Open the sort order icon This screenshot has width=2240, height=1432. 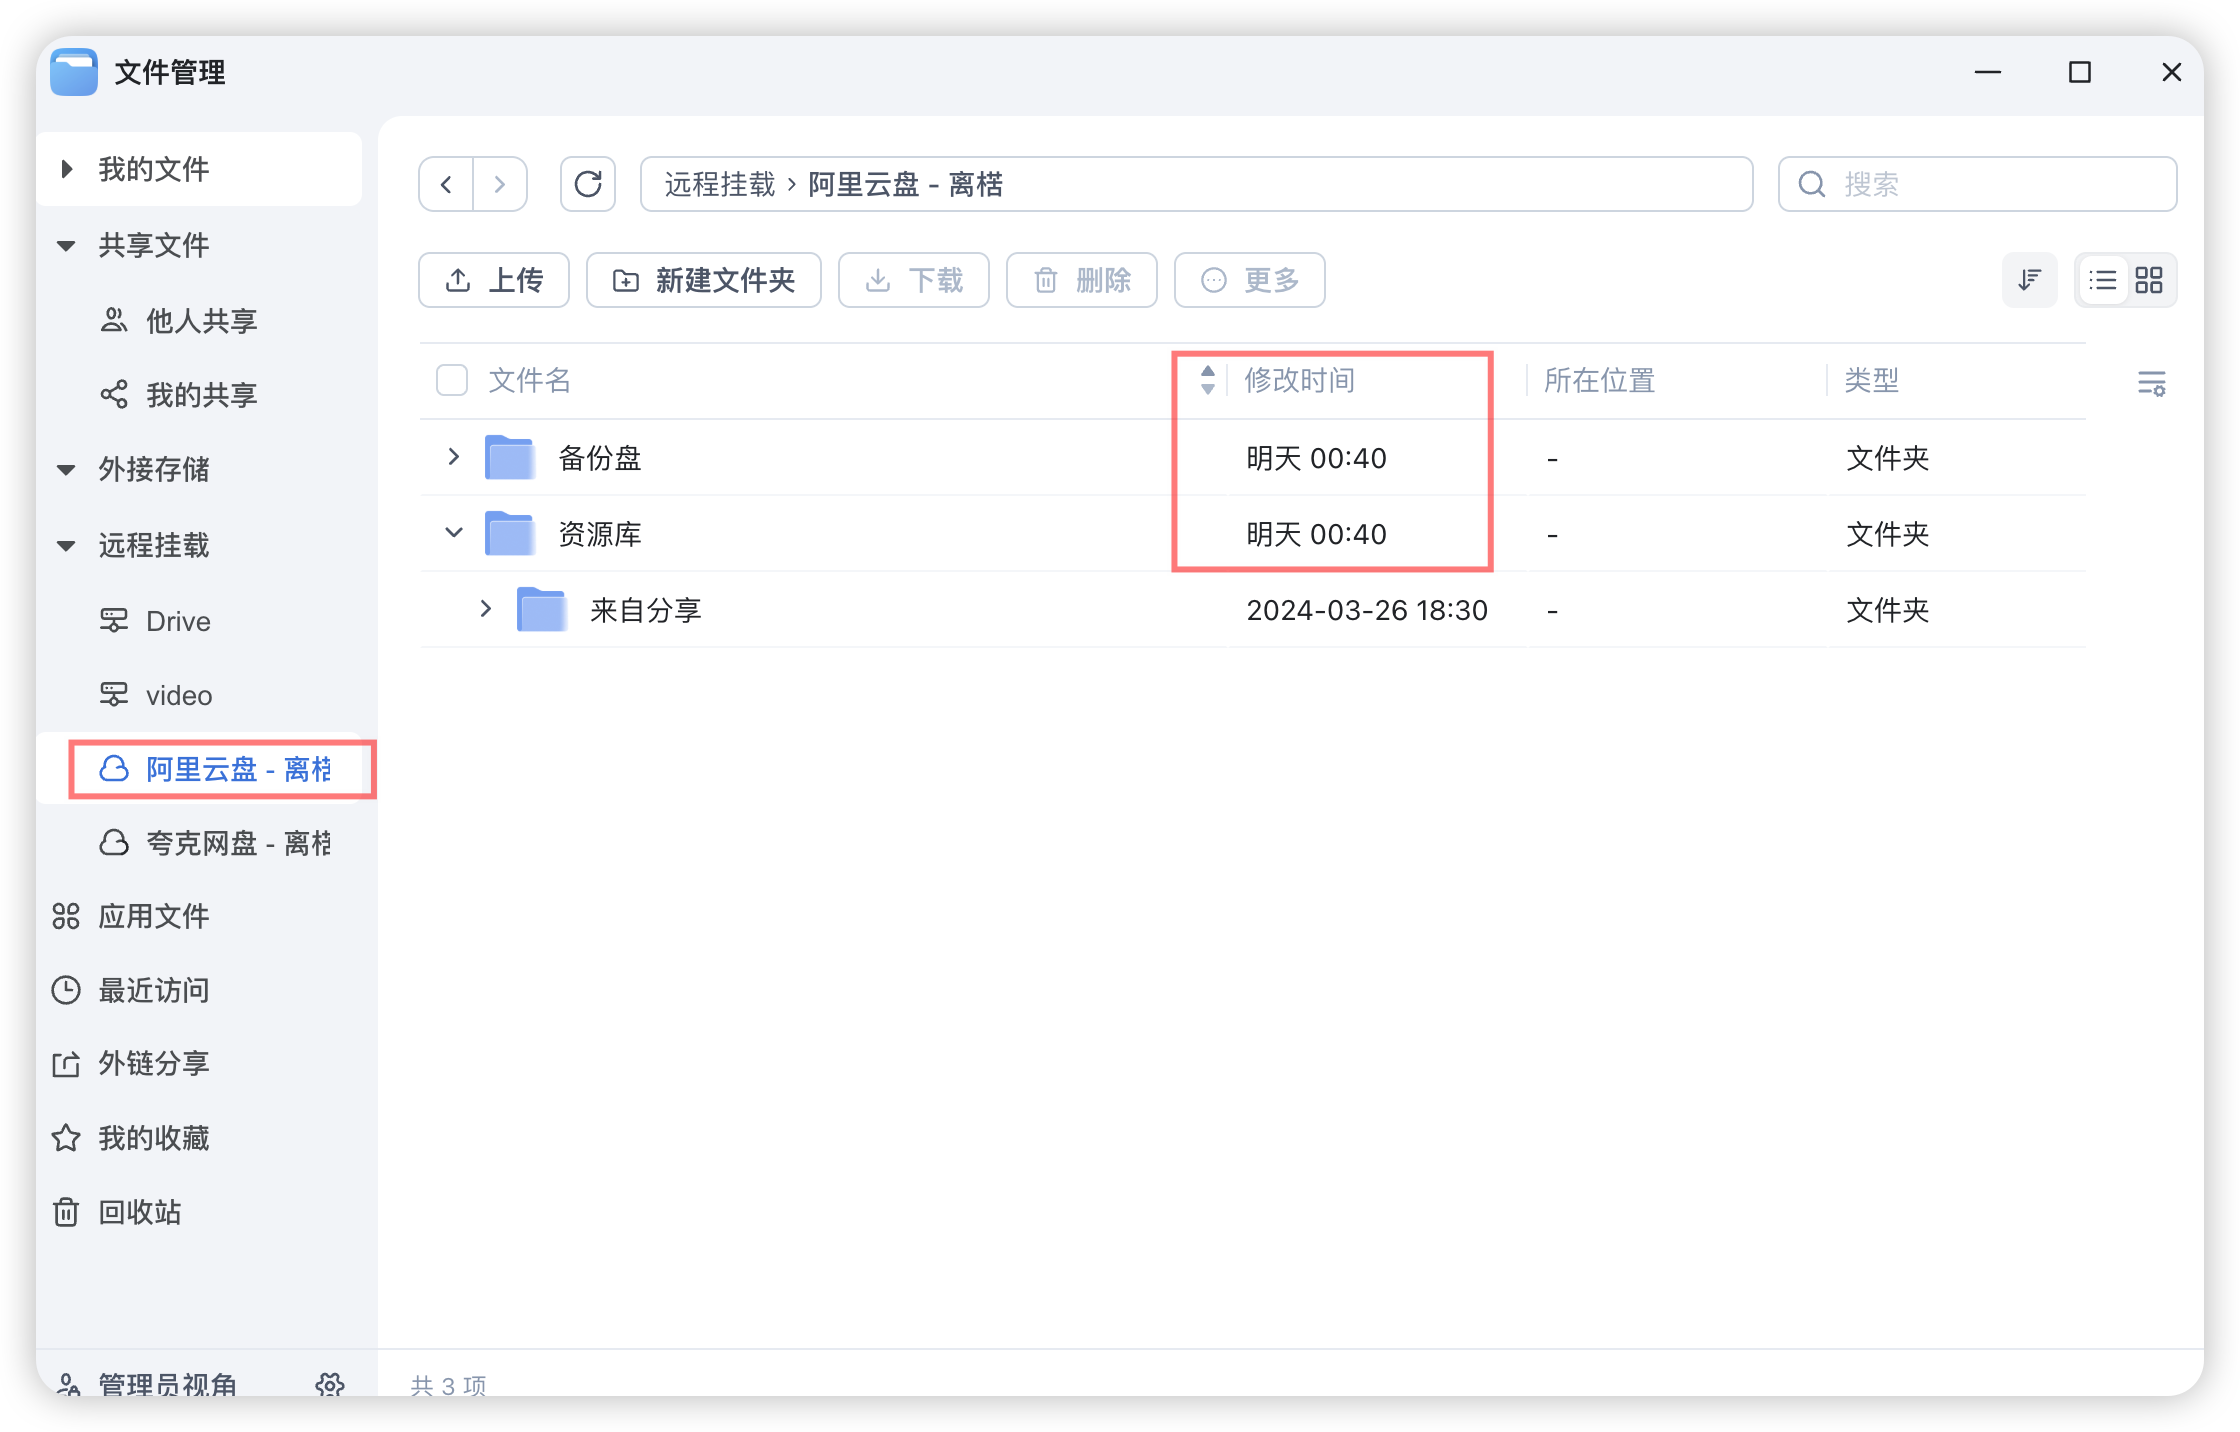coord(2029,280)
